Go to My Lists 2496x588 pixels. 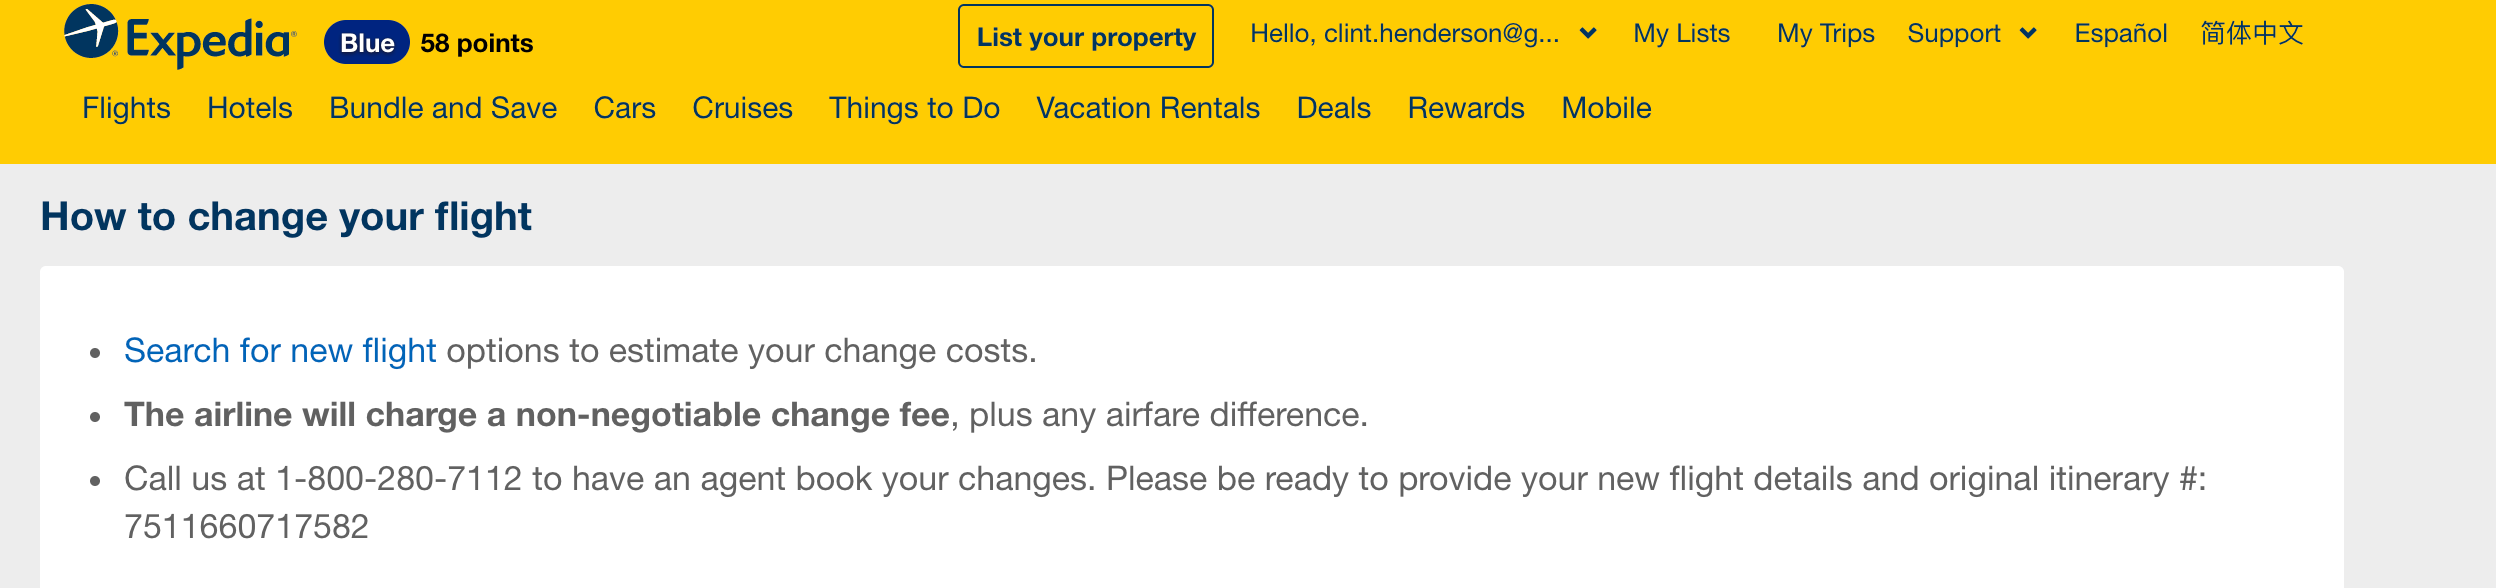tap(1681, 34)
